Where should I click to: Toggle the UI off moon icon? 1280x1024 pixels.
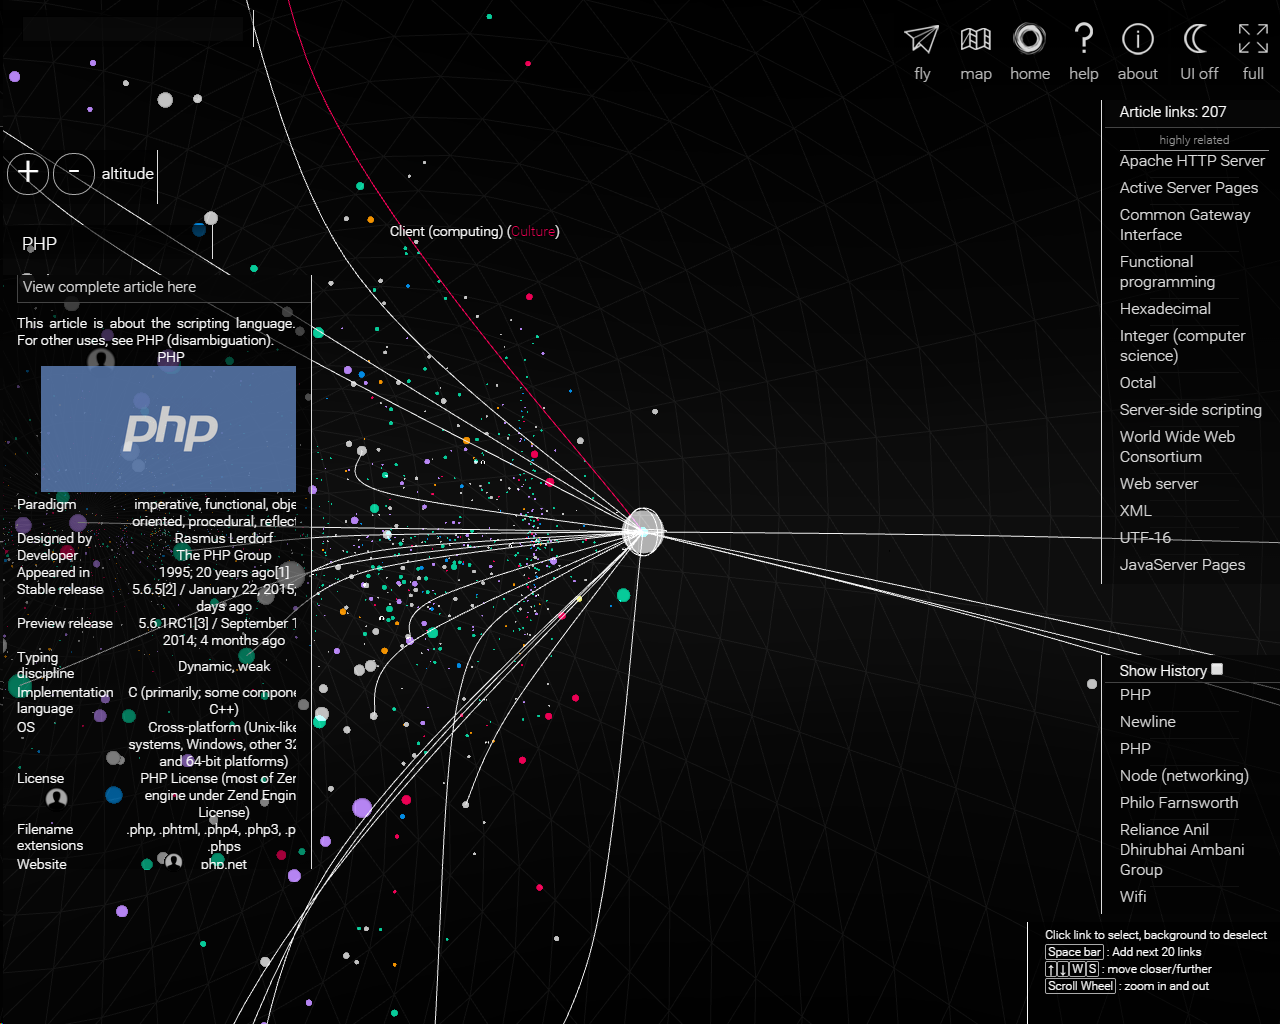tap(1197, 39)
